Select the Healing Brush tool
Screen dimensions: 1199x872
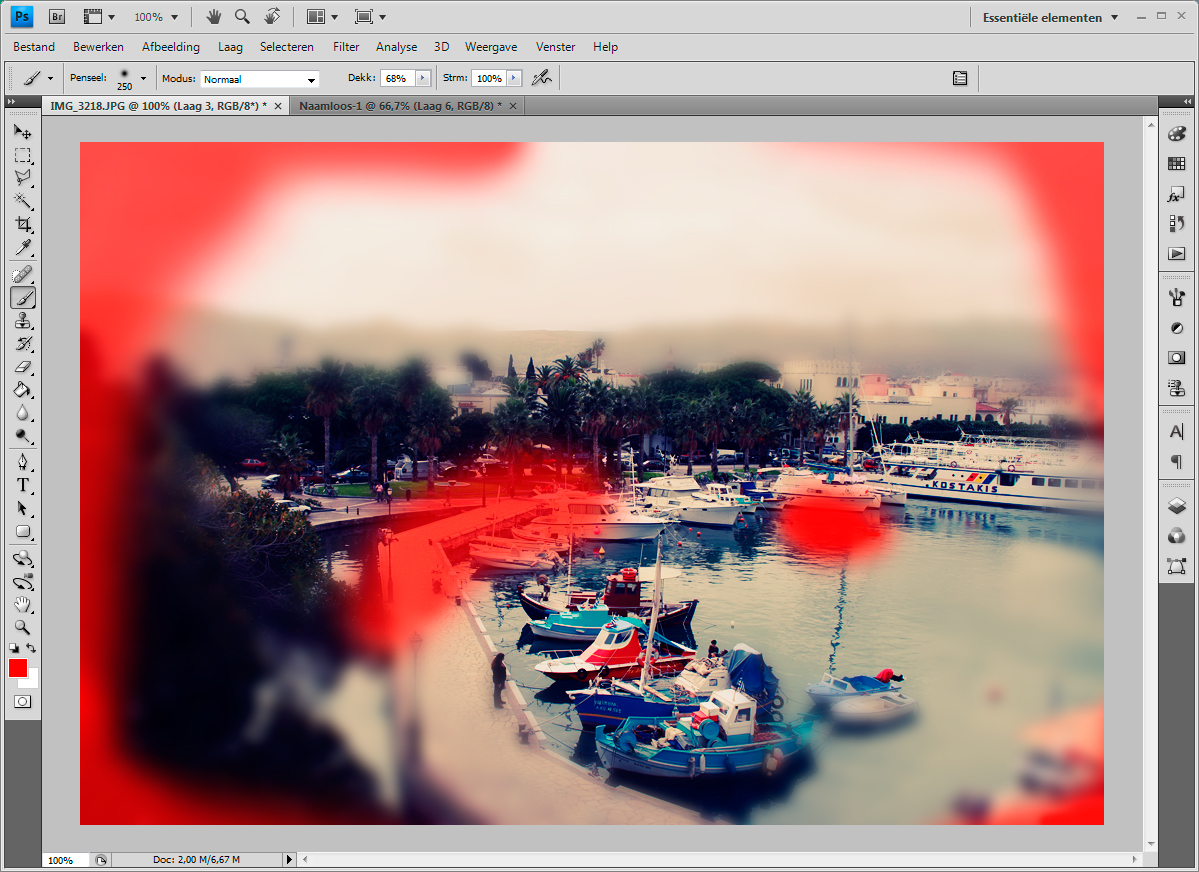click(x=23, y=274)
